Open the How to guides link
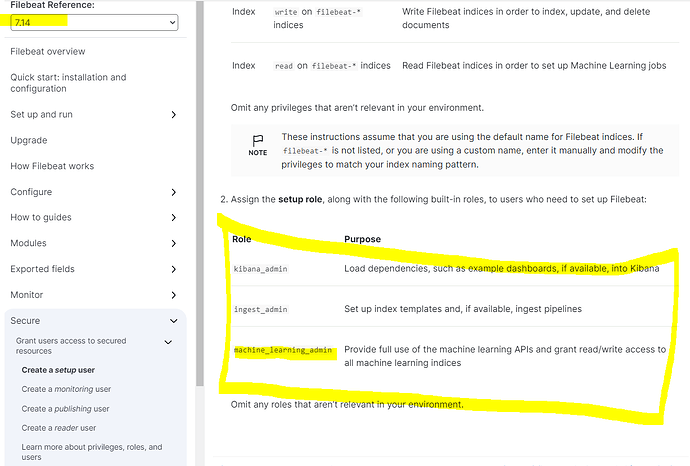The width and height of the screenshot is (690, 466). pos(41,217)
